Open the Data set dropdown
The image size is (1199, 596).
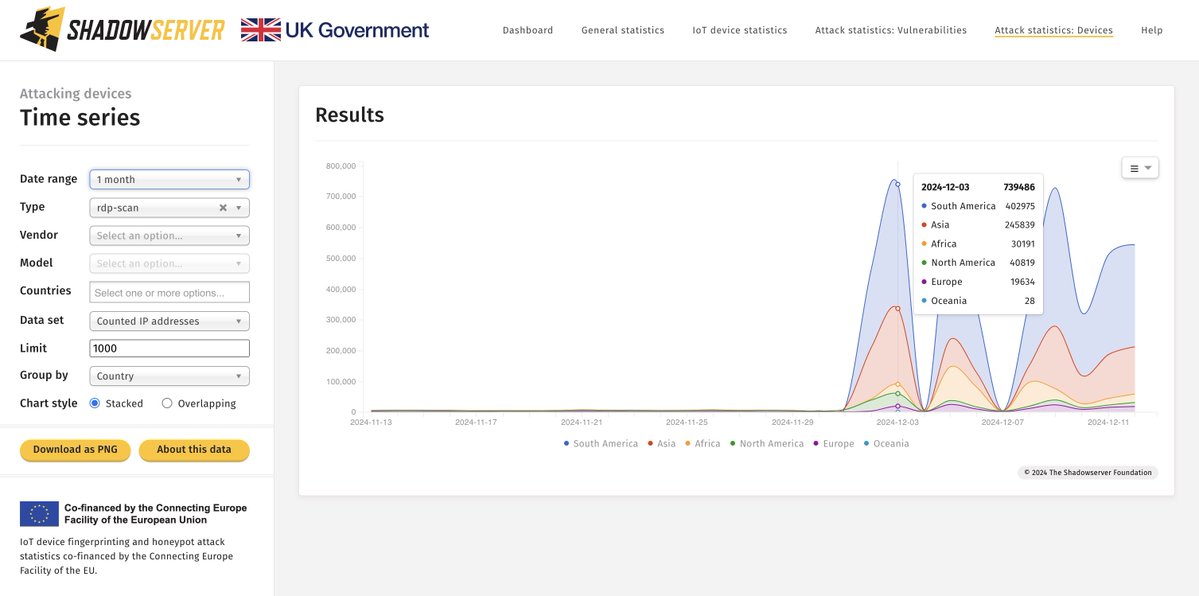click(x=169, y=321)
